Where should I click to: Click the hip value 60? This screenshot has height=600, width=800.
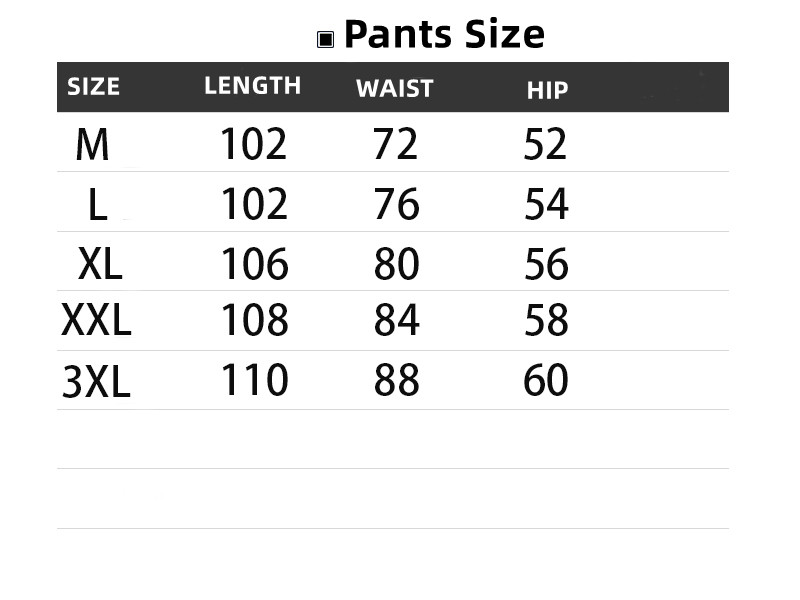pos(546,381)
